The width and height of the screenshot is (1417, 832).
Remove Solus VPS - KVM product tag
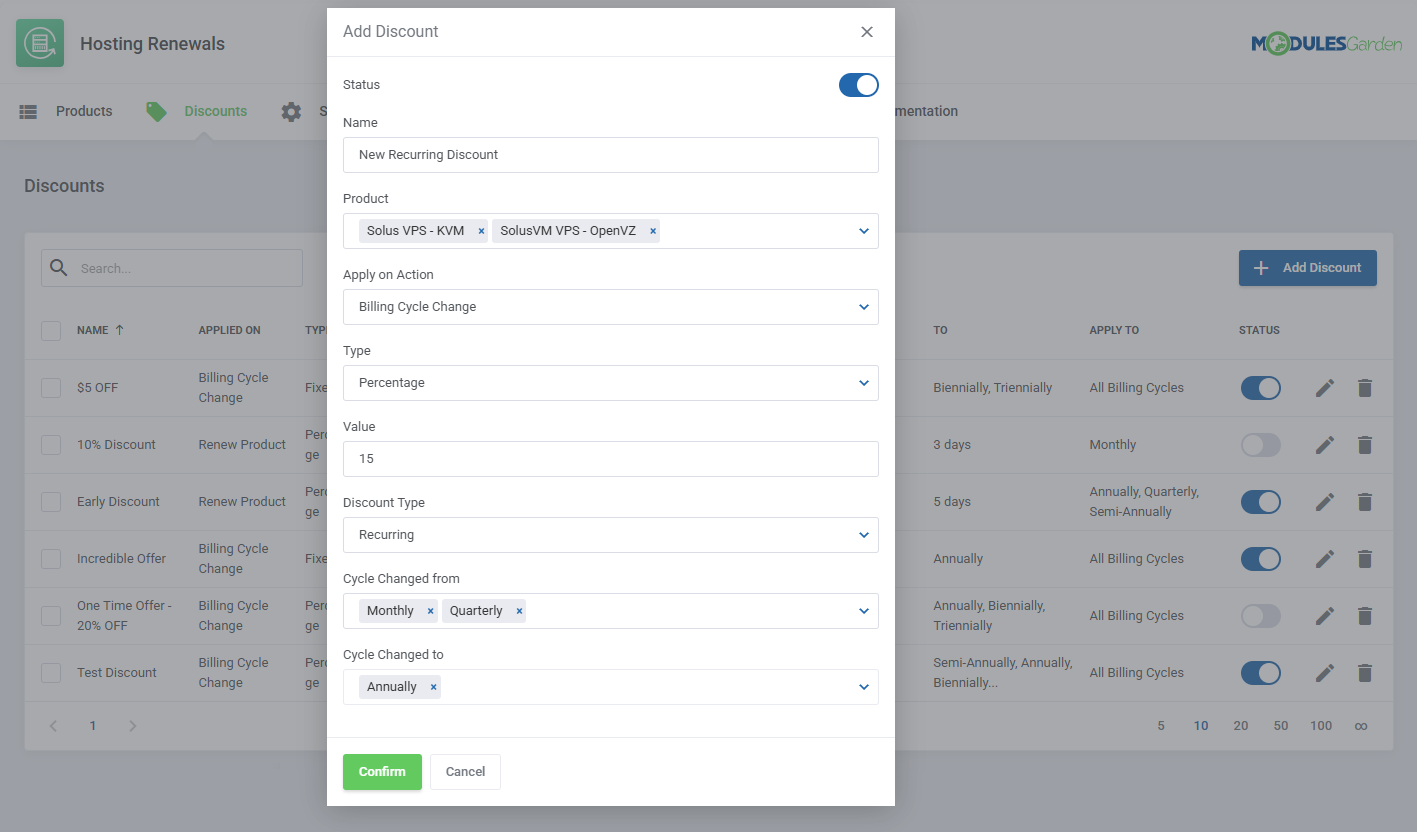[481, 231]
